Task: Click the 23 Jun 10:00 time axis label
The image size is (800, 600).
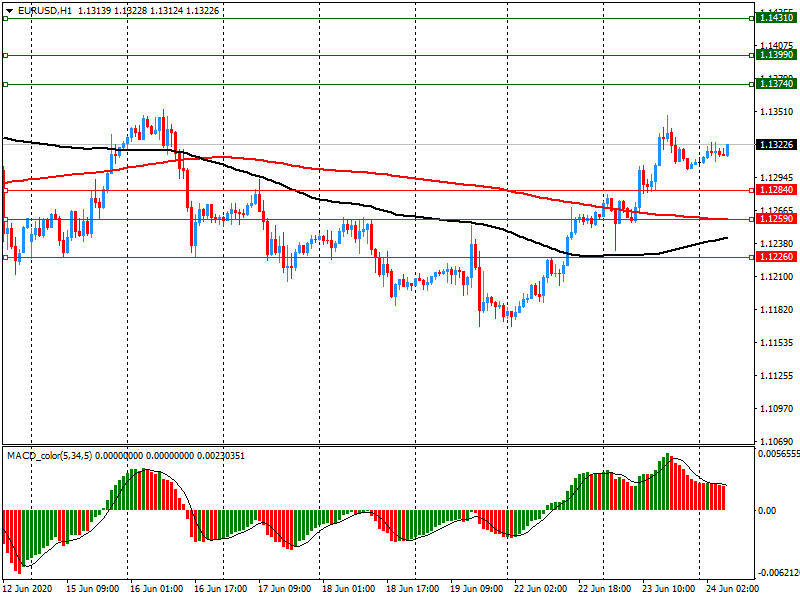Action: coord(668,589)
